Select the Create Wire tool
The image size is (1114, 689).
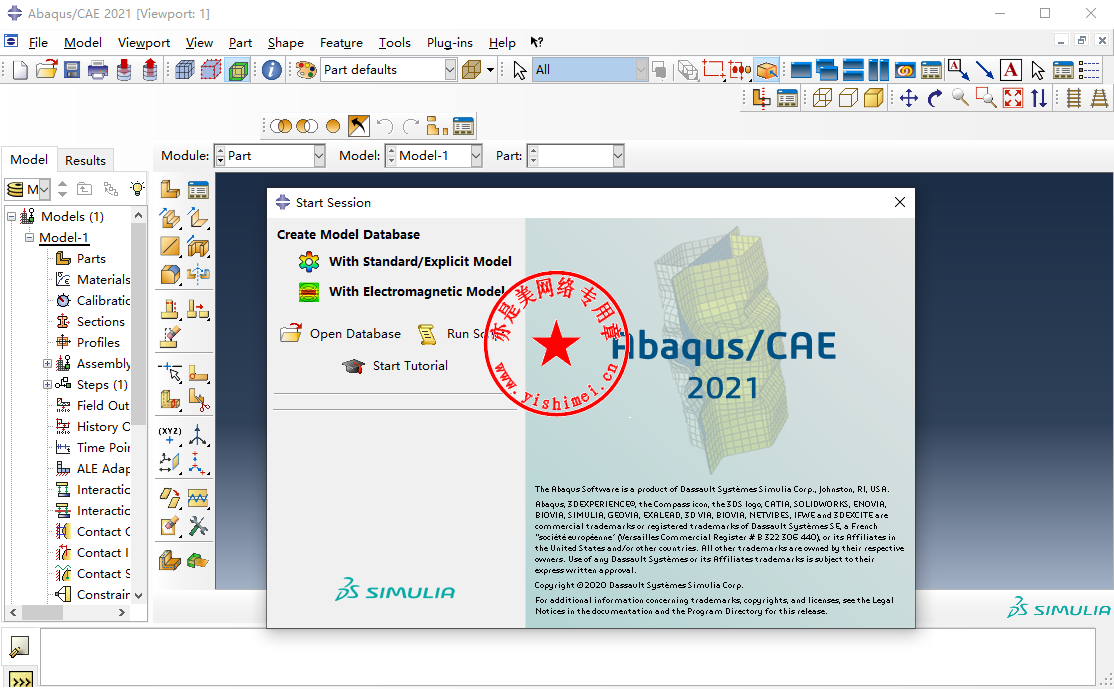pos(170,246)
